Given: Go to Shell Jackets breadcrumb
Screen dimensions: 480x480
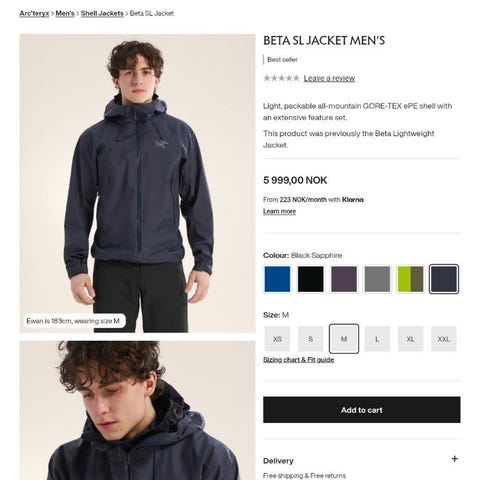Looking at the screenshot, I should (x=102, y=13).
